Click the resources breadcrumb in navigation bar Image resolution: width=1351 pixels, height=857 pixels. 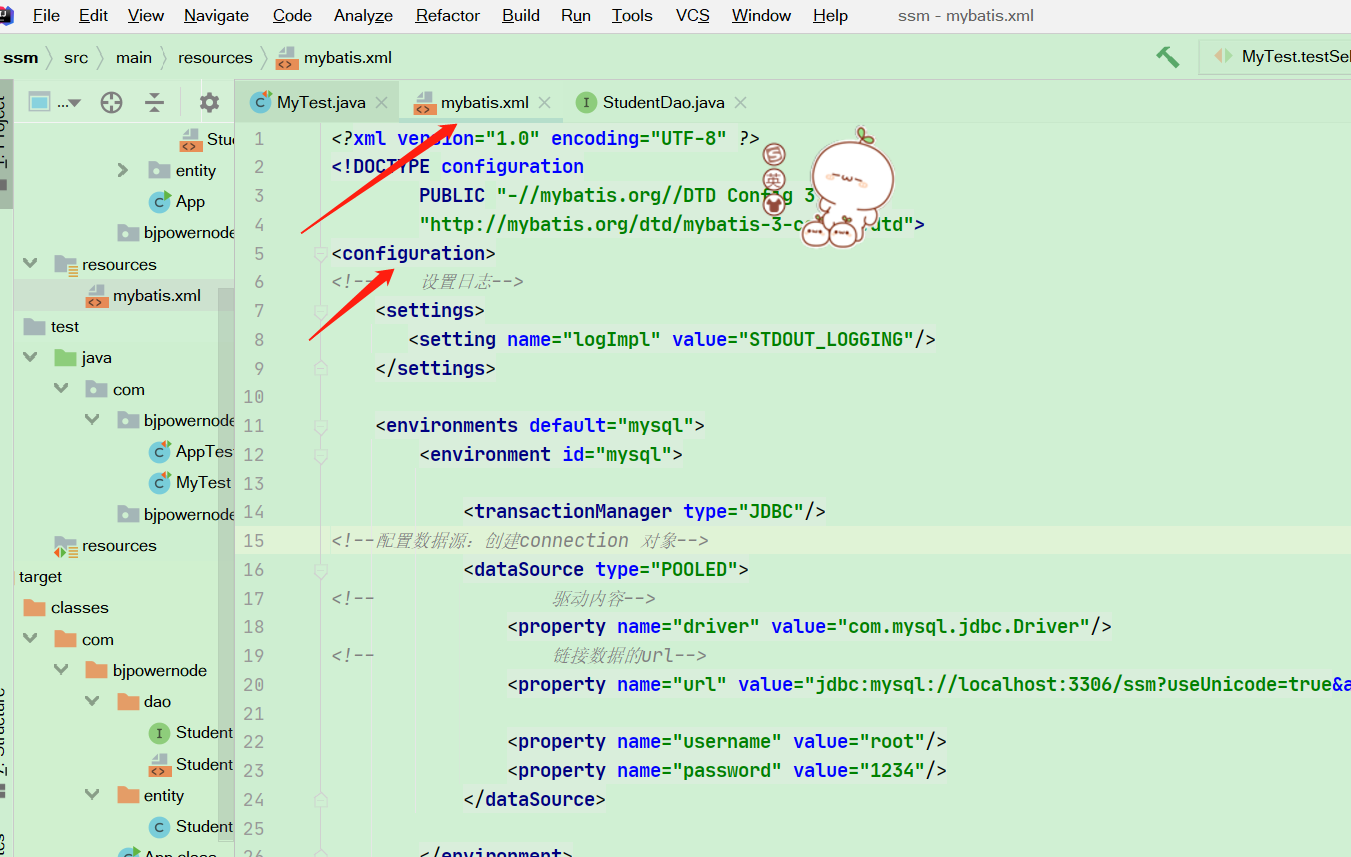[x=215, y=57]
